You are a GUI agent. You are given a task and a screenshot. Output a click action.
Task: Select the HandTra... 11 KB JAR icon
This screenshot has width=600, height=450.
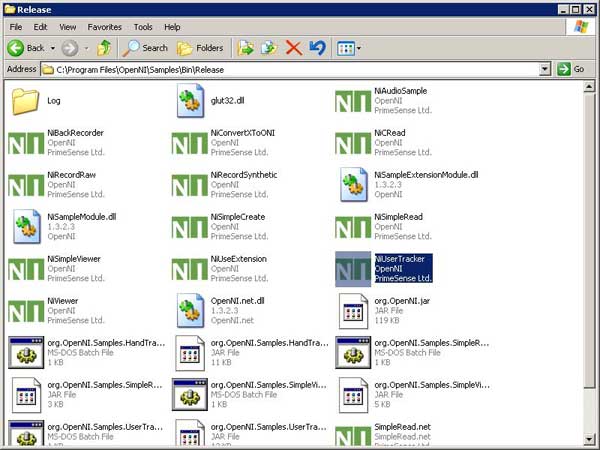(190, 353)
